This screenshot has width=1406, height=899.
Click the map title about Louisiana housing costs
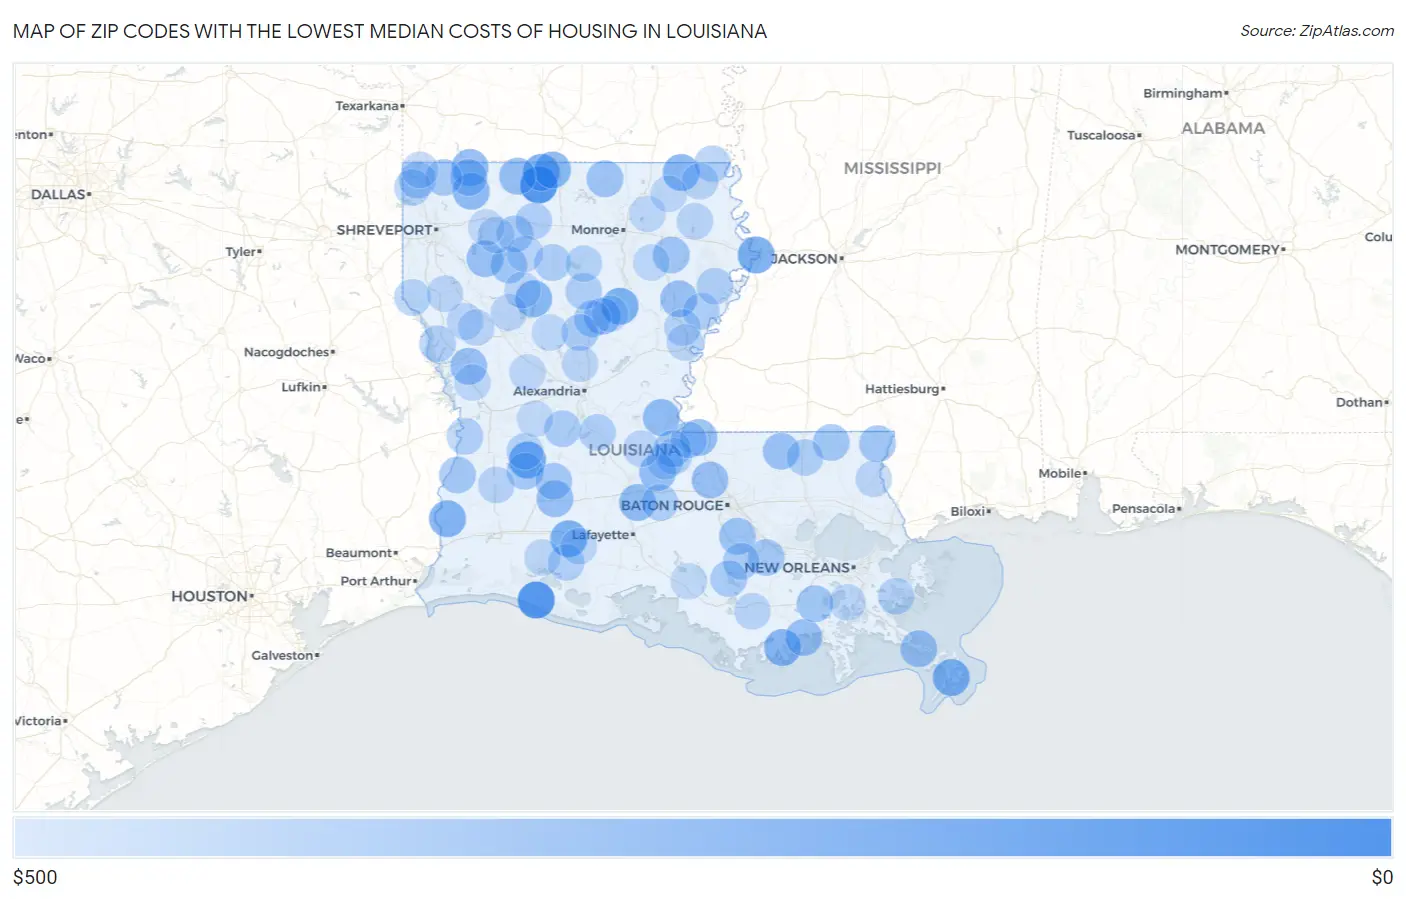[x=390, y=31]
